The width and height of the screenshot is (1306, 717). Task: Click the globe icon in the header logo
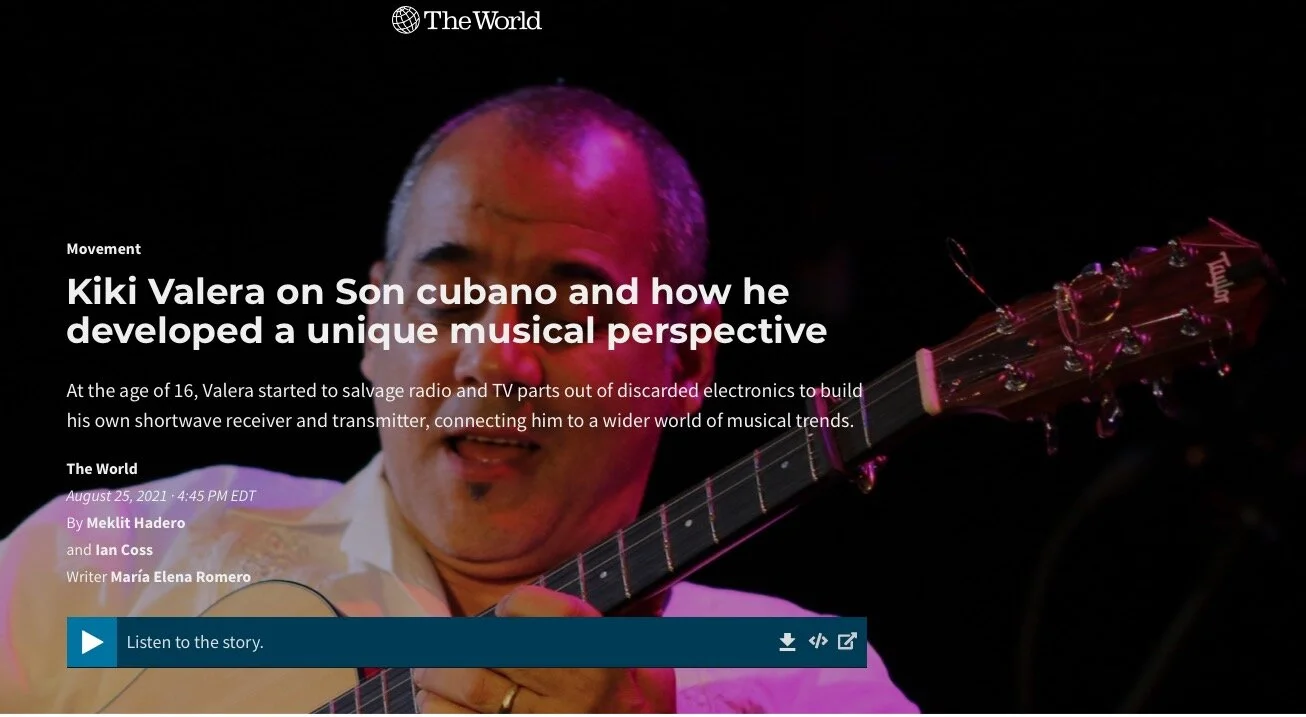point(405,20)
